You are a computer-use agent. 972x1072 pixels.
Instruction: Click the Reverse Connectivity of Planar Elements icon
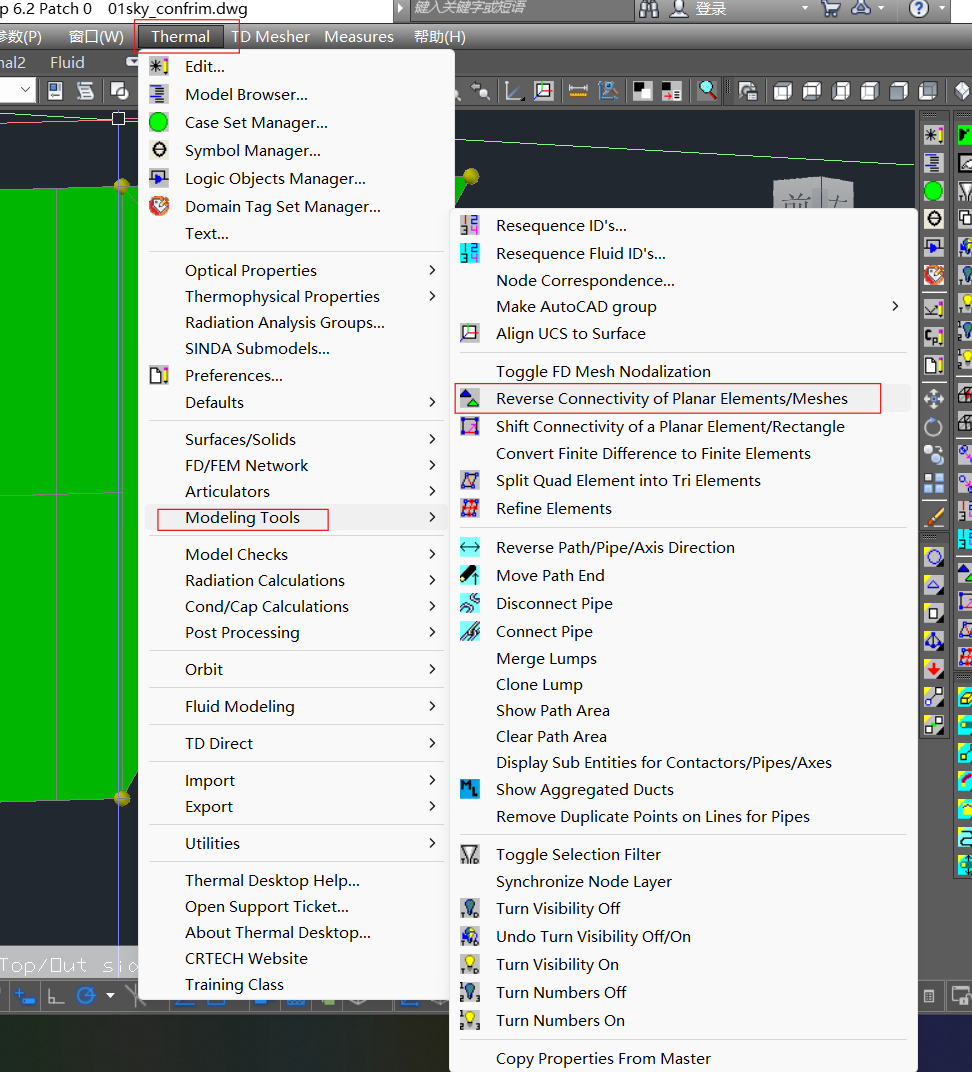(x=469, y=399)
